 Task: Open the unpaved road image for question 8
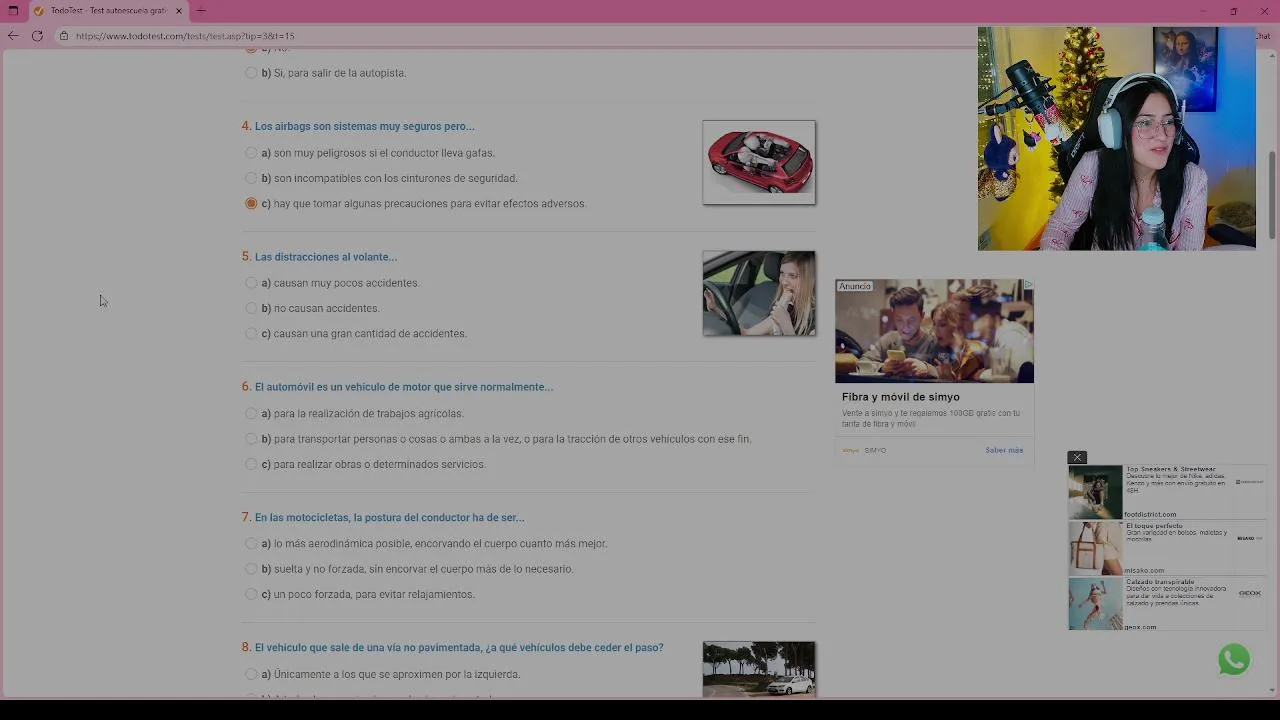[759, 669]
